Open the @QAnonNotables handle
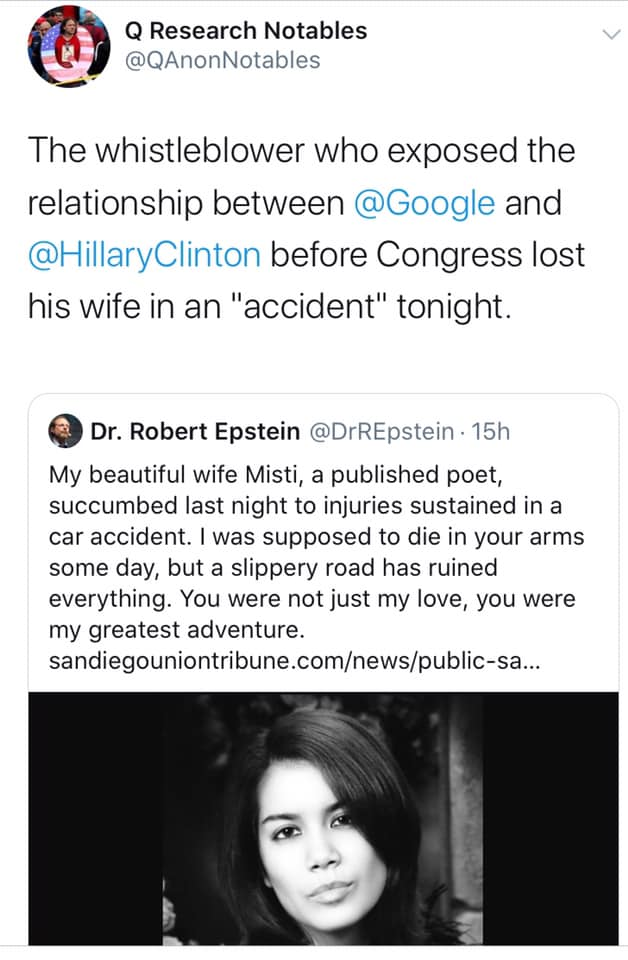The height and width of the screenshot is (960, 628). [x=222, y=60]
